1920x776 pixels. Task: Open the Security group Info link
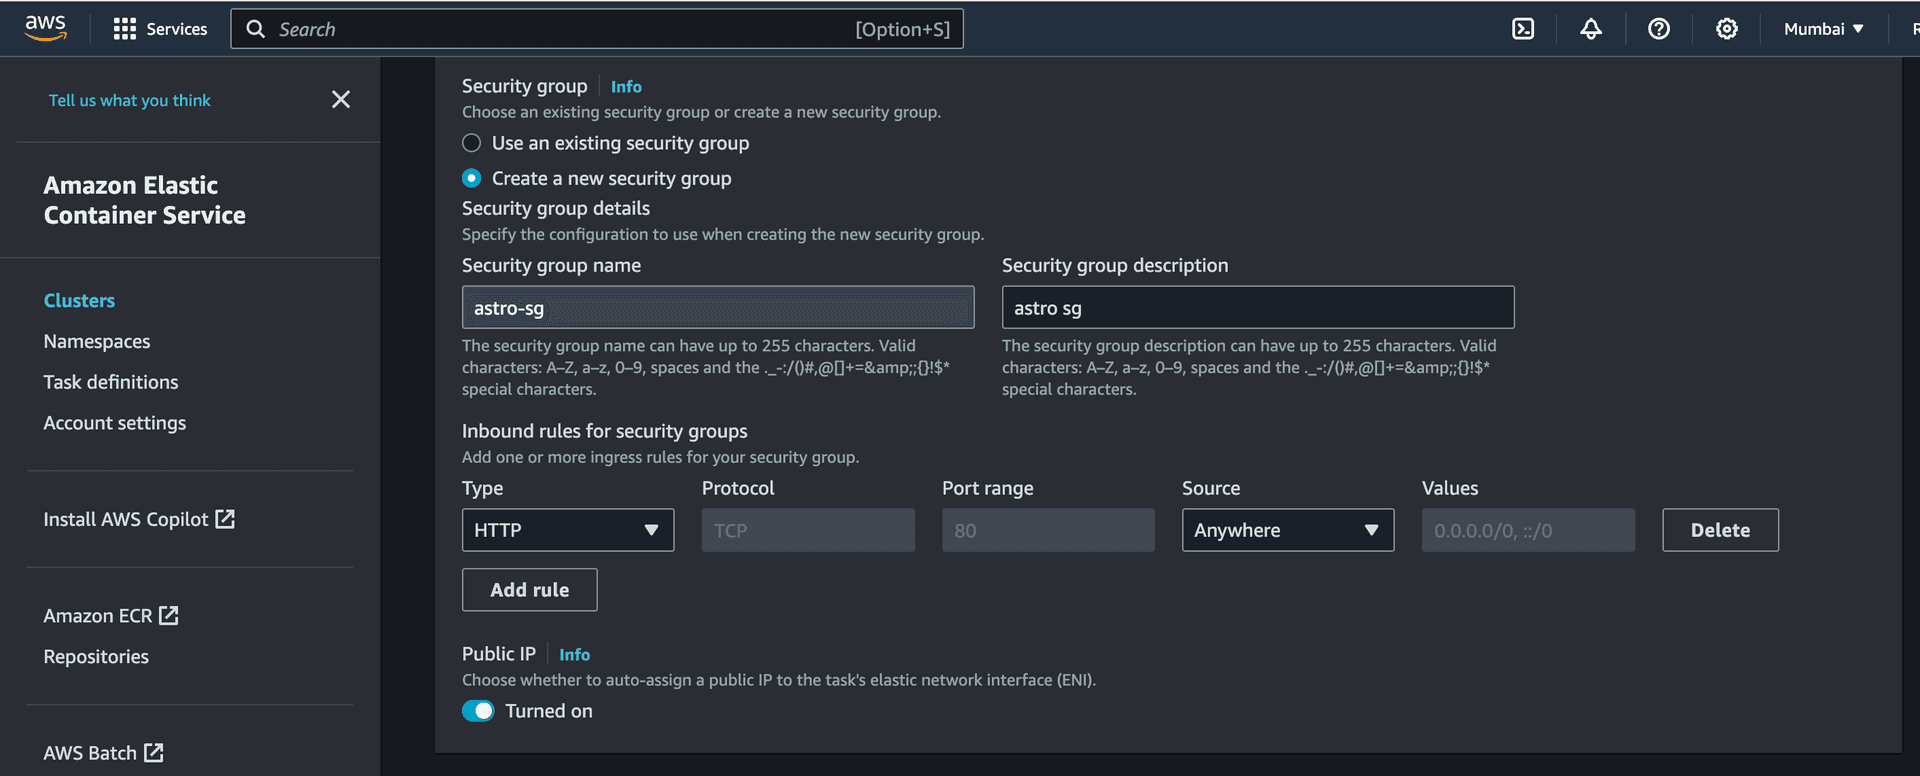(x=626, y=87)
